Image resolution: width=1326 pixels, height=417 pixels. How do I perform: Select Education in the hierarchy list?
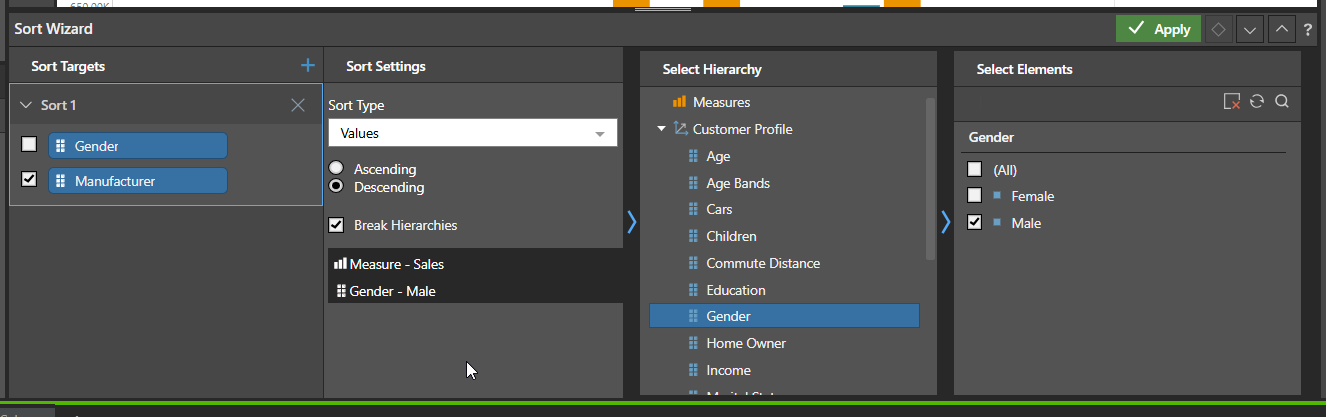coord(735,290)
